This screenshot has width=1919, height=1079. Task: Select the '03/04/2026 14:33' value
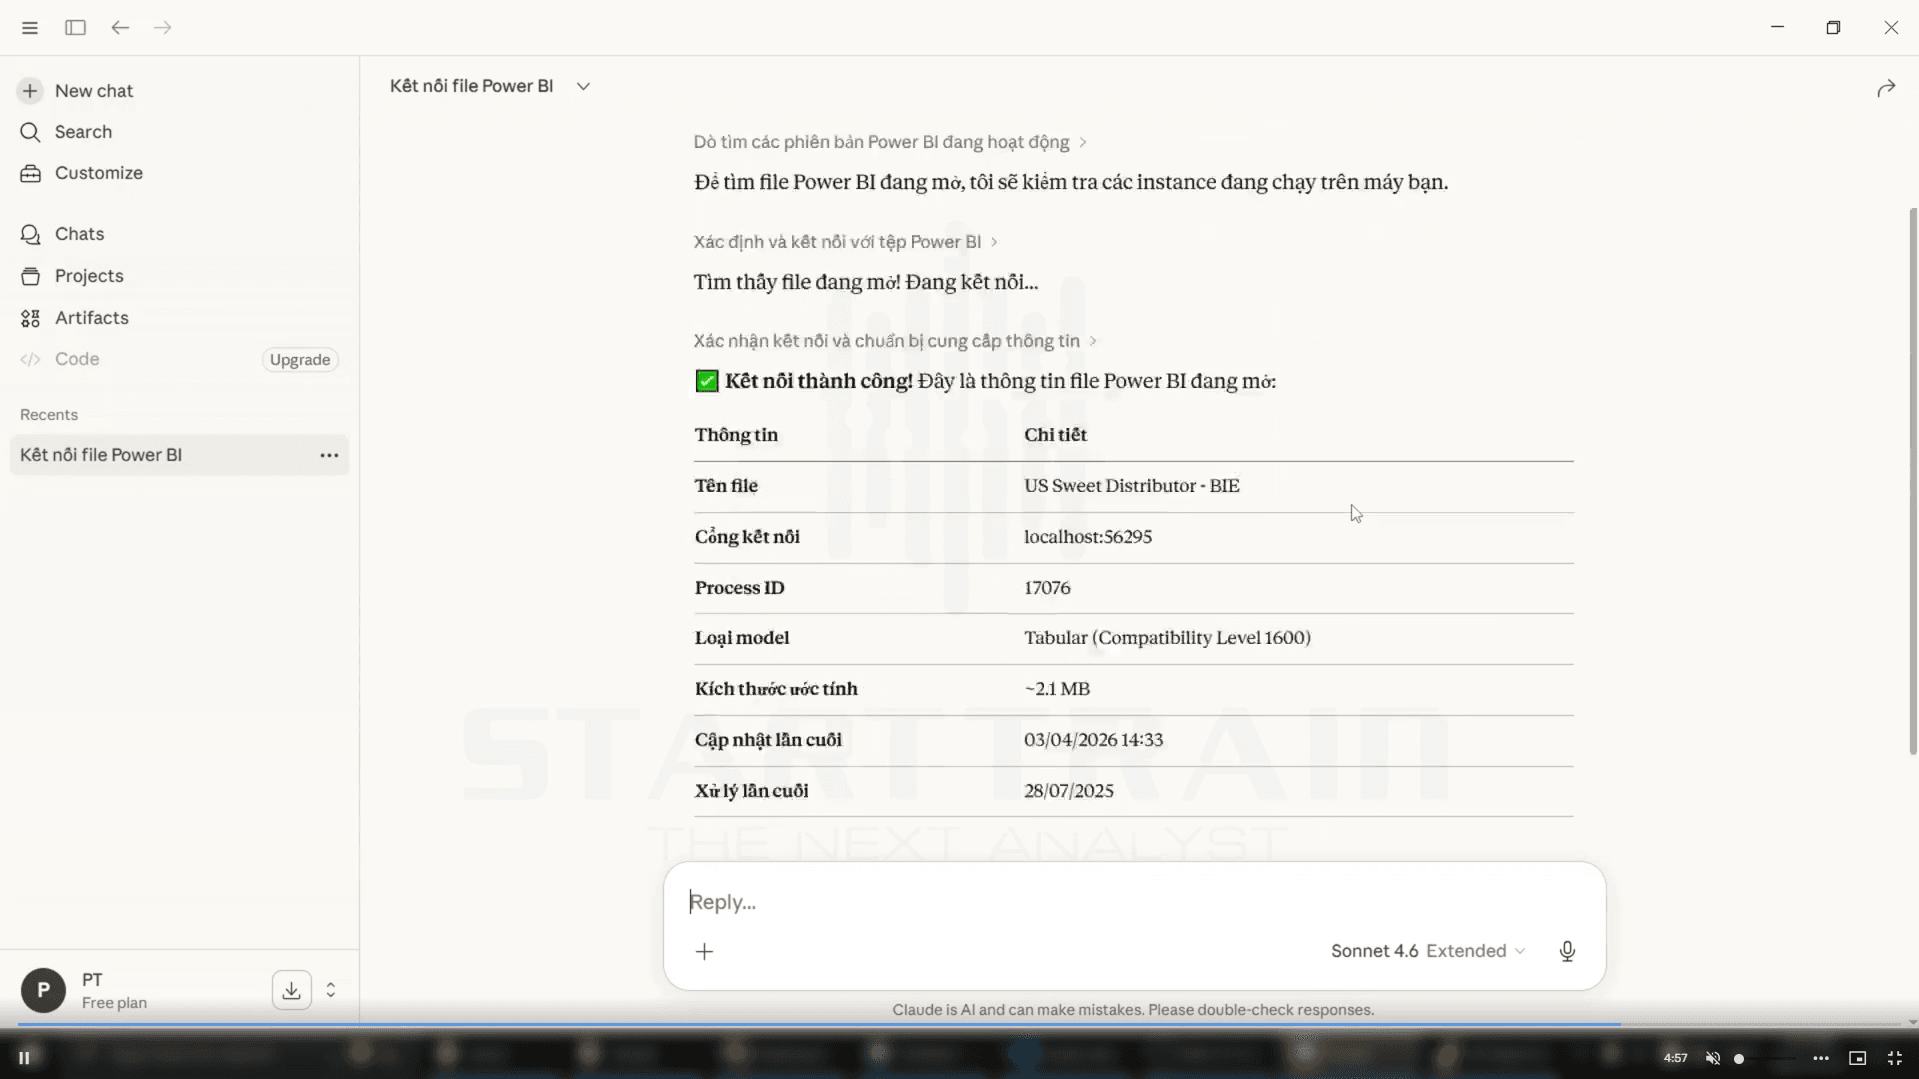point(1093,740)
